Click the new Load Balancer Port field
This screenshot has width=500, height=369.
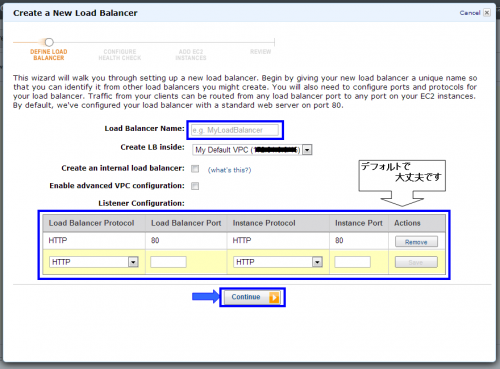168,262
